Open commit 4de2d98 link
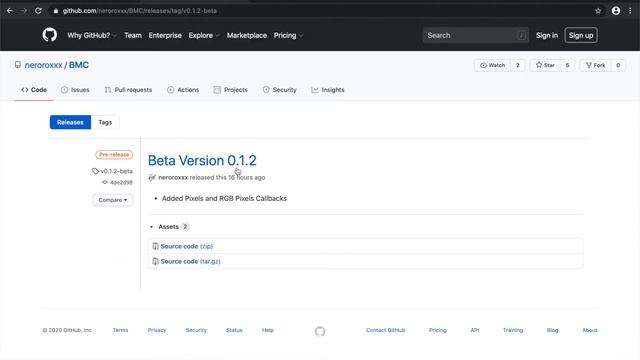 [121, 182]
